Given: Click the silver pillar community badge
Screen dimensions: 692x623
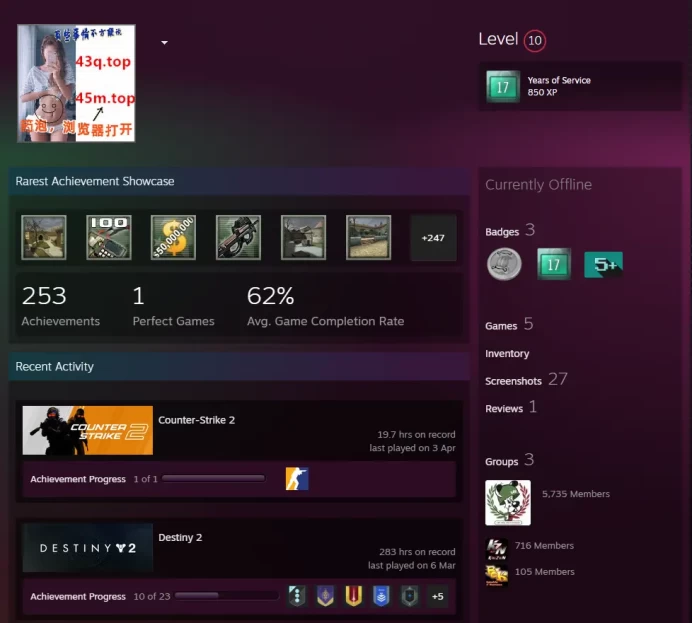Looking at the screenshot, I should pos(504,264).
